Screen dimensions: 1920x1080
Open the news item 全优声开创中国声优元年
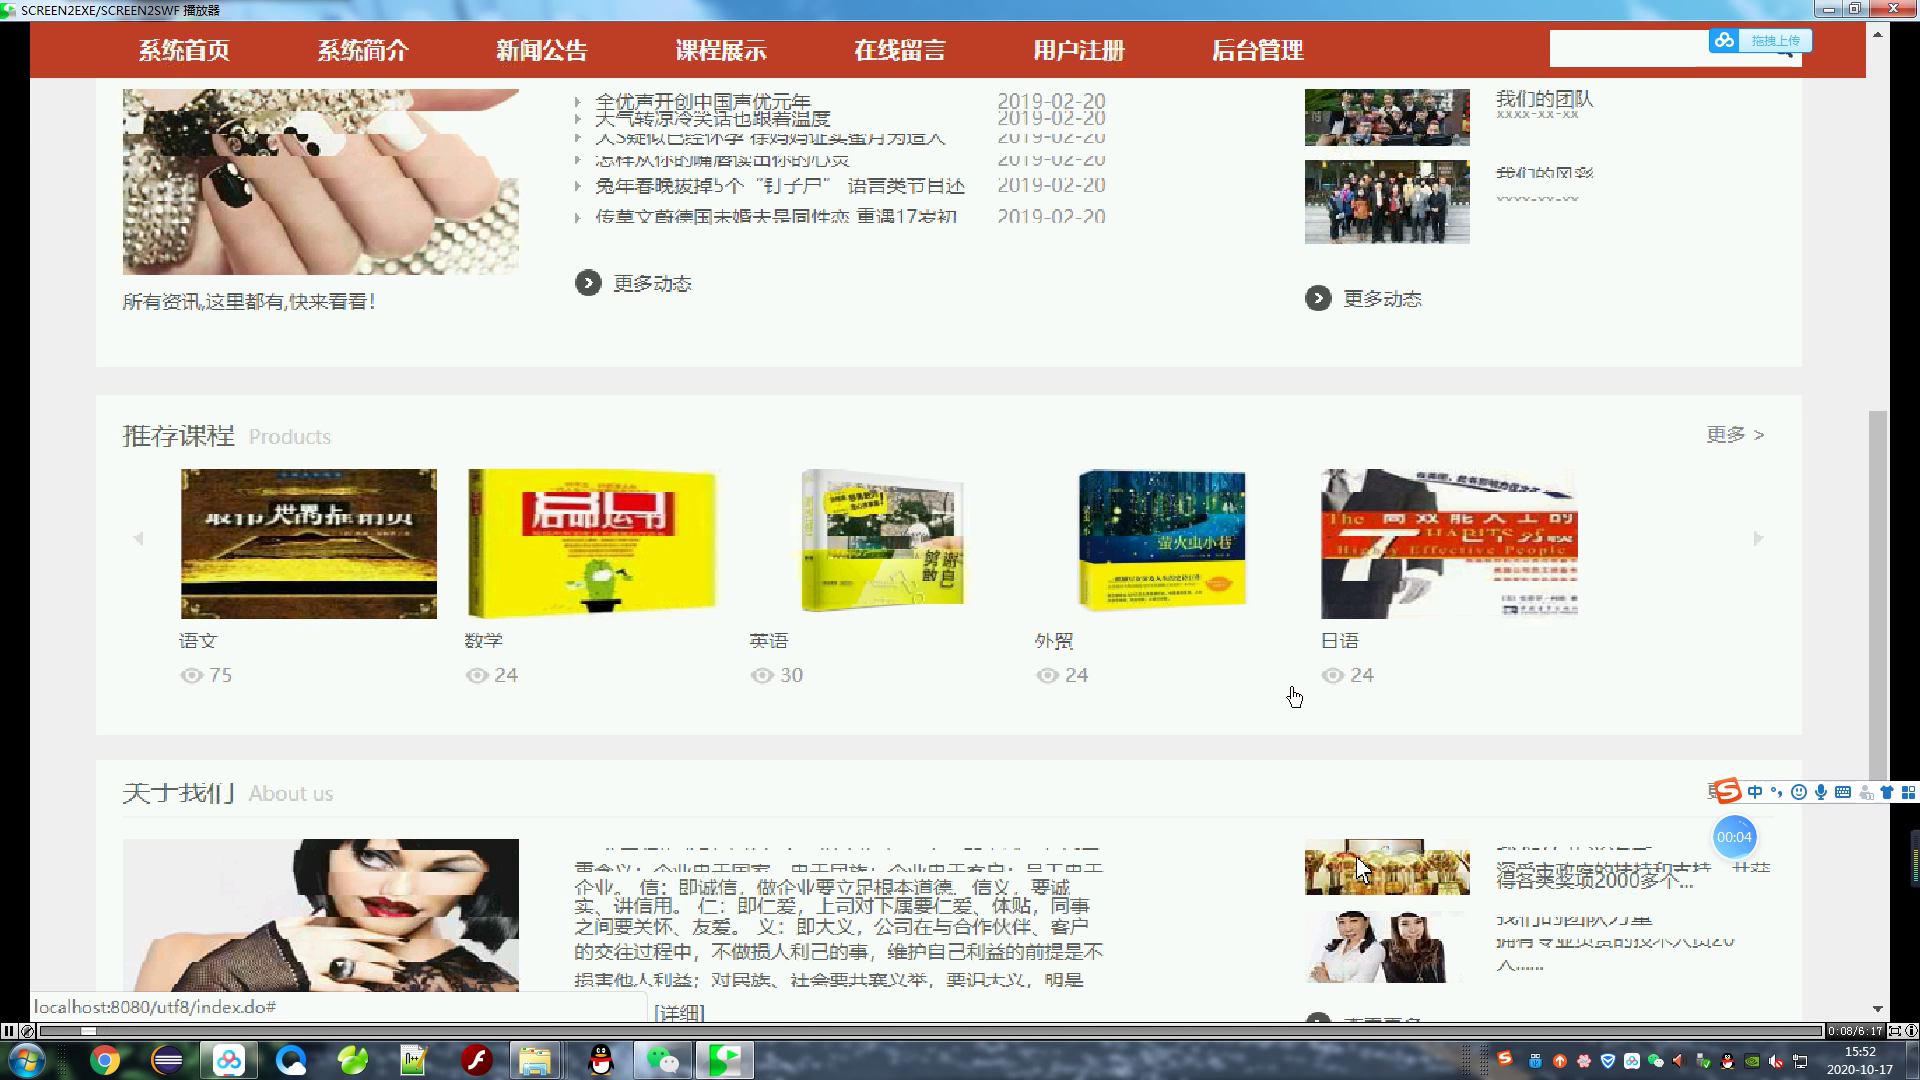[x=703, y=101]
